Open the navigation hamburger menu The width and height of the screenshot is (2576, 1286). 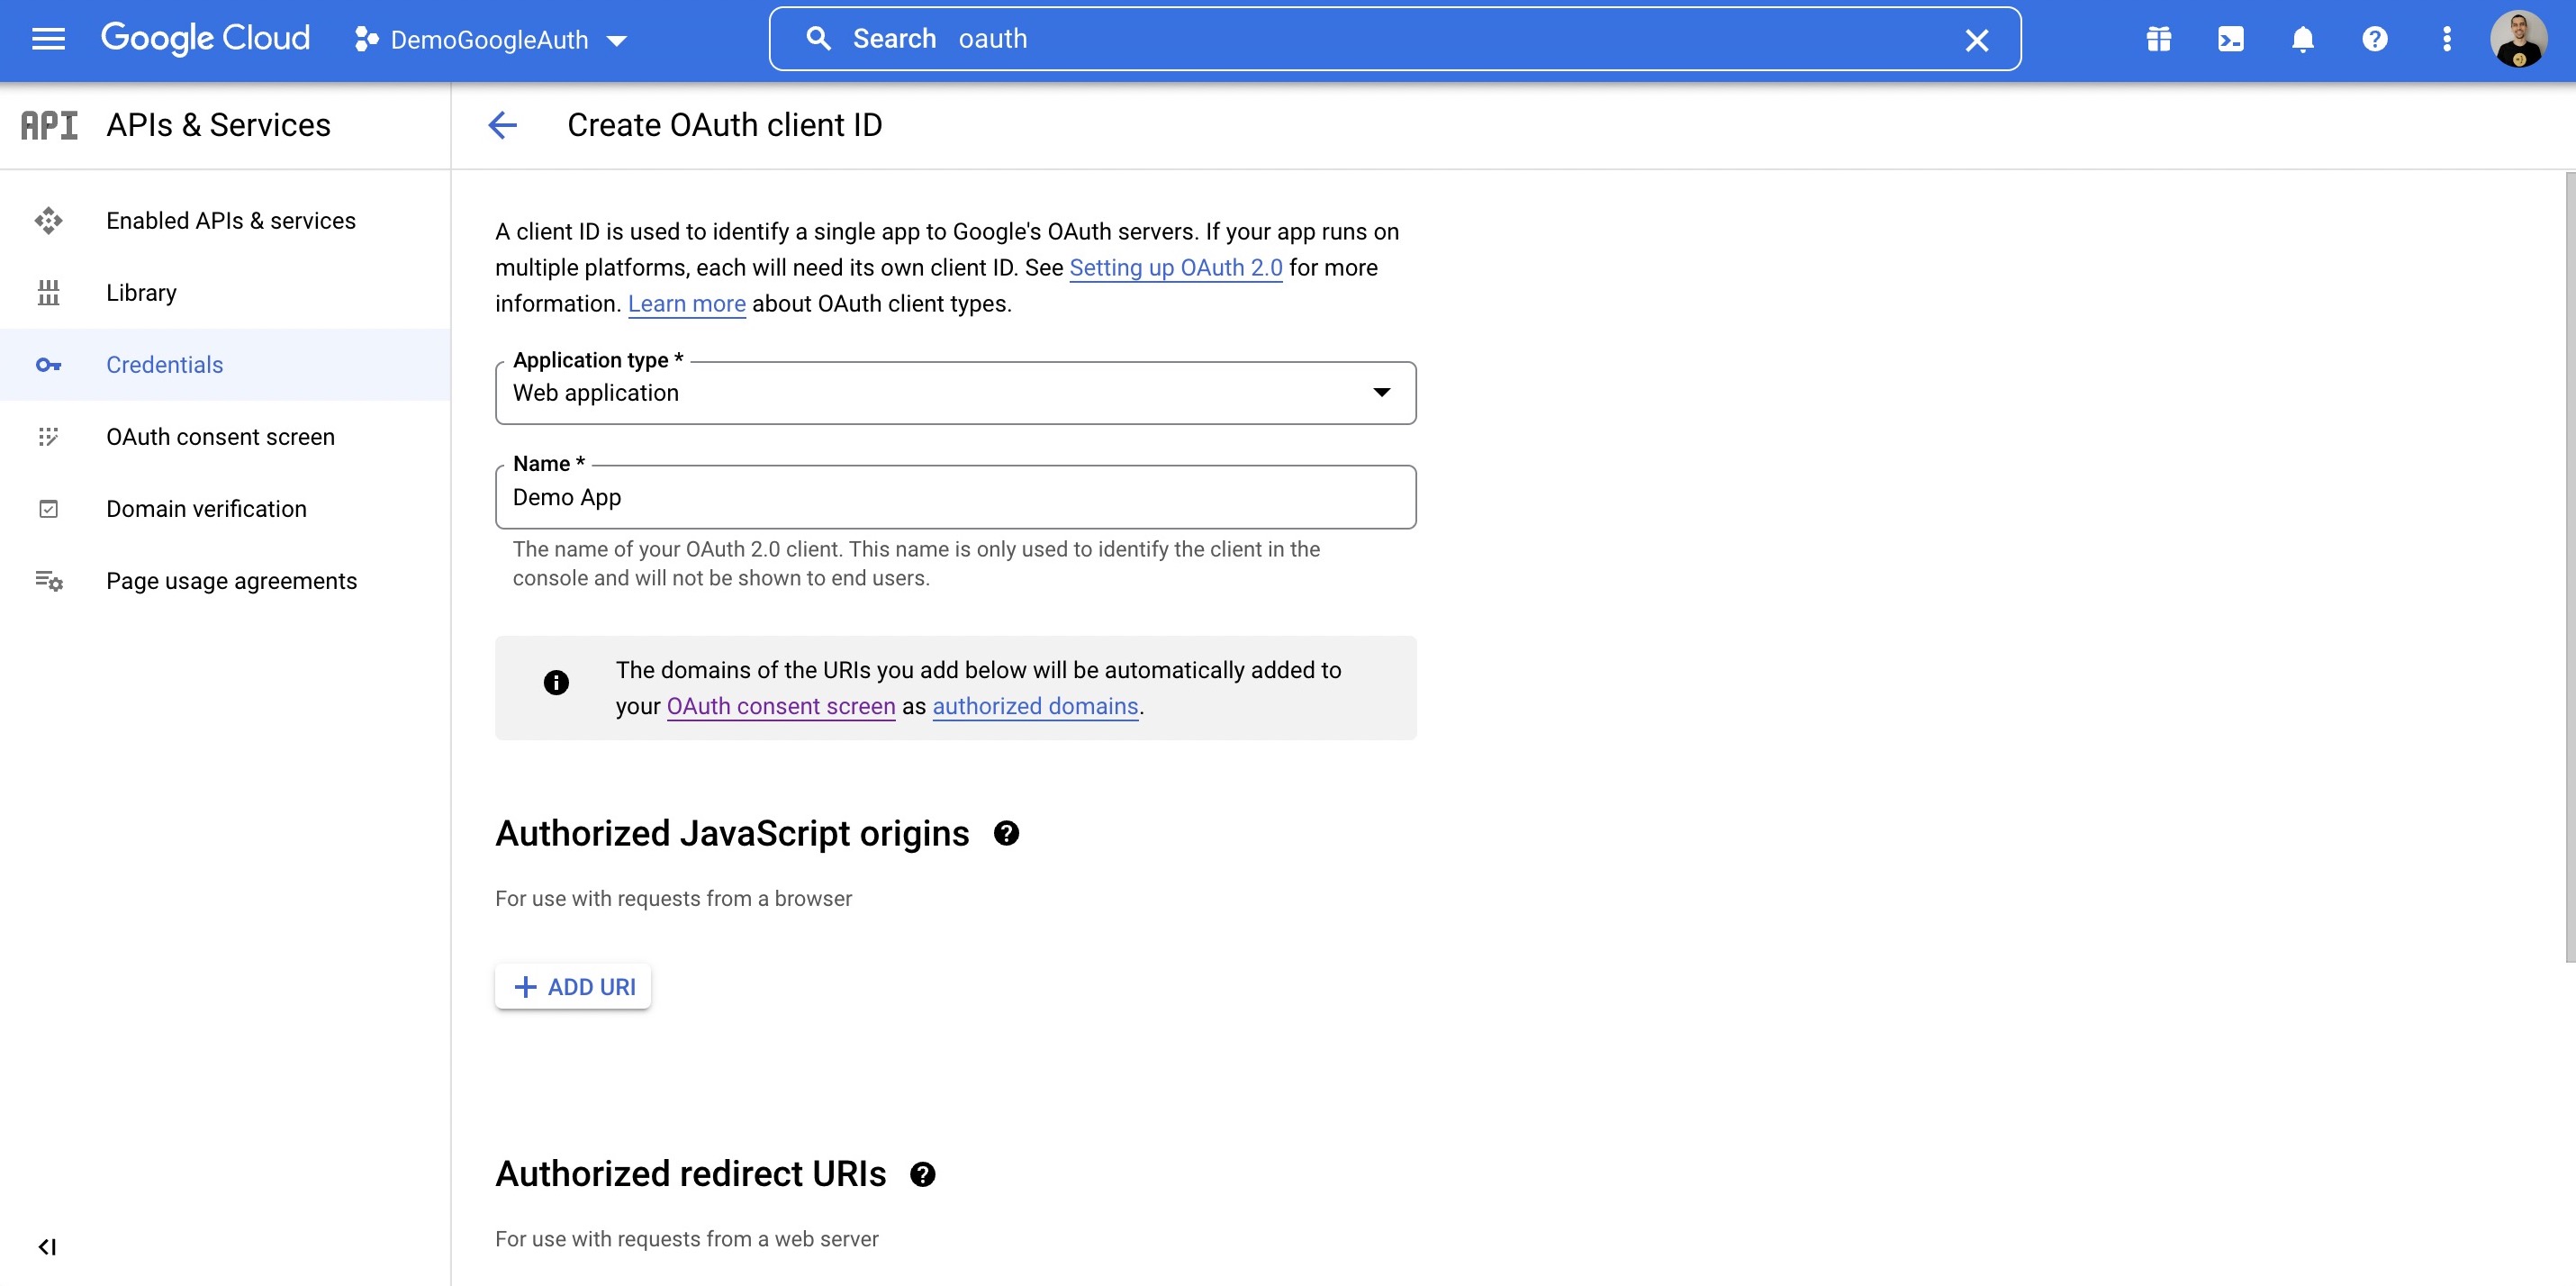pos(47,39)
